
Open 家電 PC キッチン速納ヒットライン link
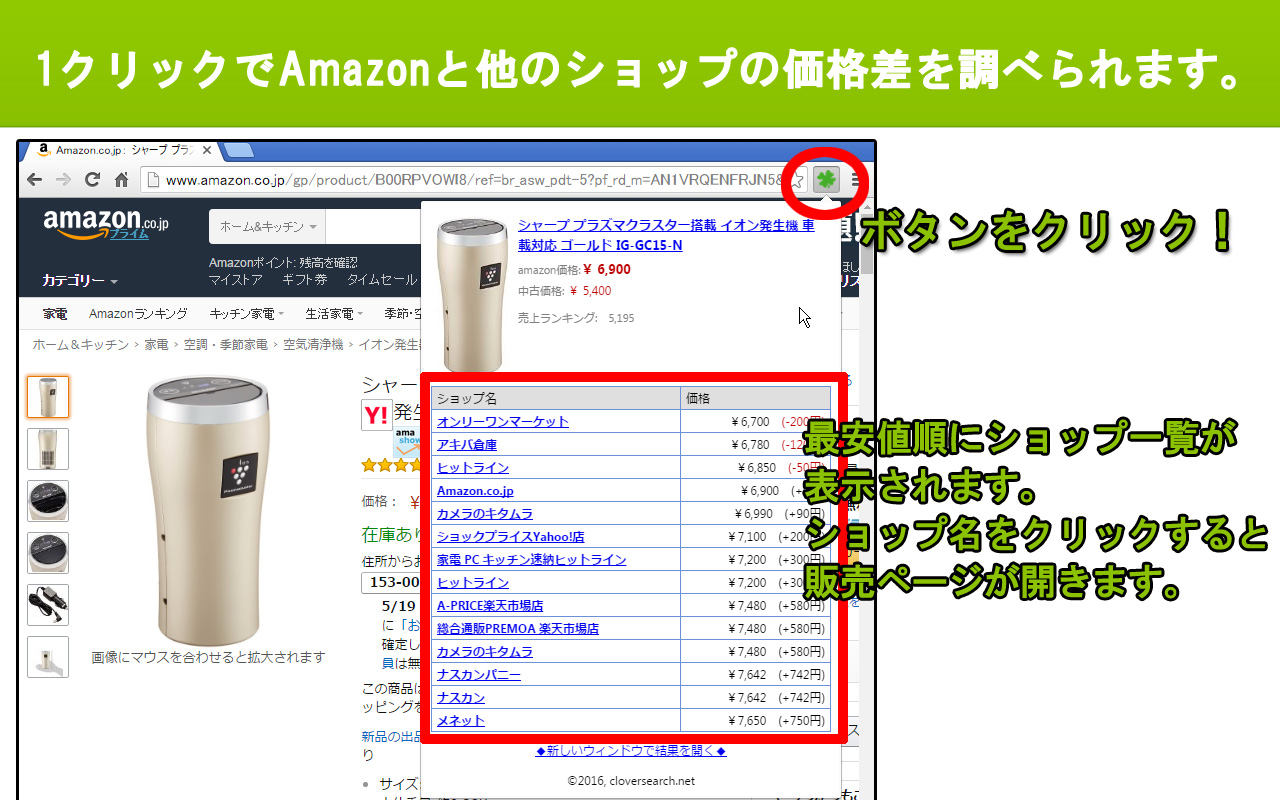(532, 560)
